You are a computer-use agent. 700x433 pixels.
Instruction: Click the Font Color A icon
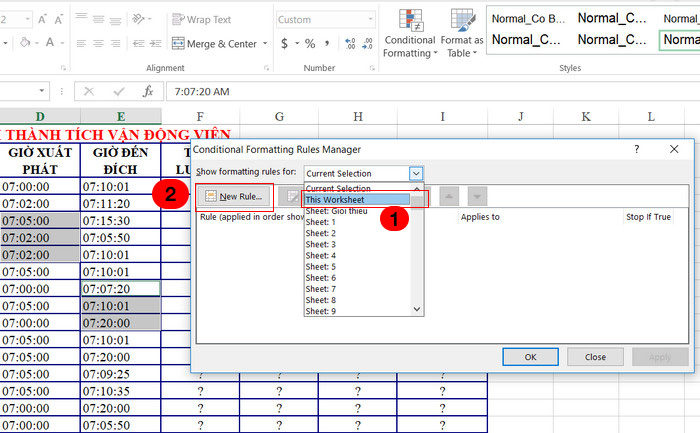pyautogui.click(x=50, y=42)
